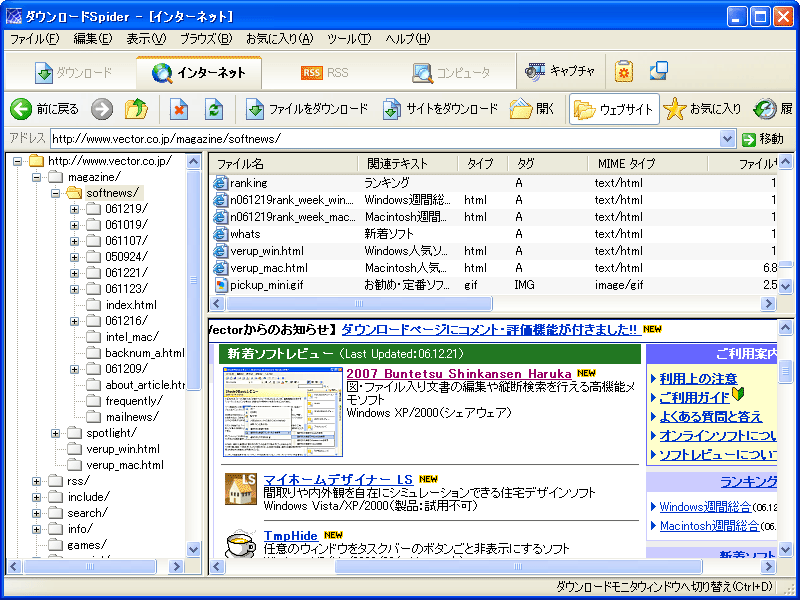The height and width of the screenshot is (600, 800).
Task: Click the TmpHide coffee cup icon
Action: pos(241,544)
